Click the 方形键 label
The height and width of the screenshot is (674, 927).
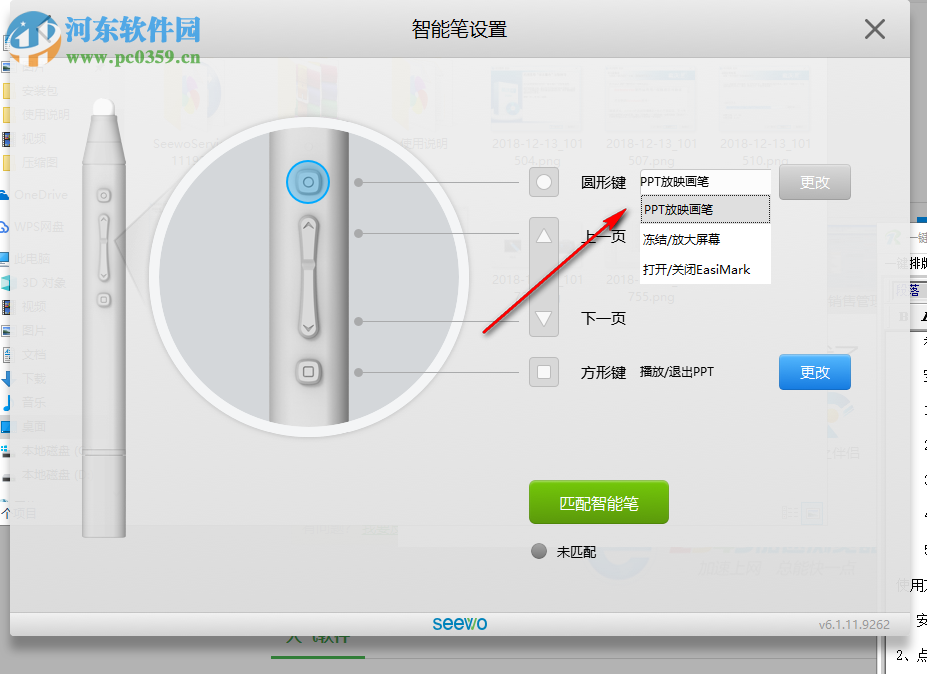pyautogui.click(x=603, y=372)
